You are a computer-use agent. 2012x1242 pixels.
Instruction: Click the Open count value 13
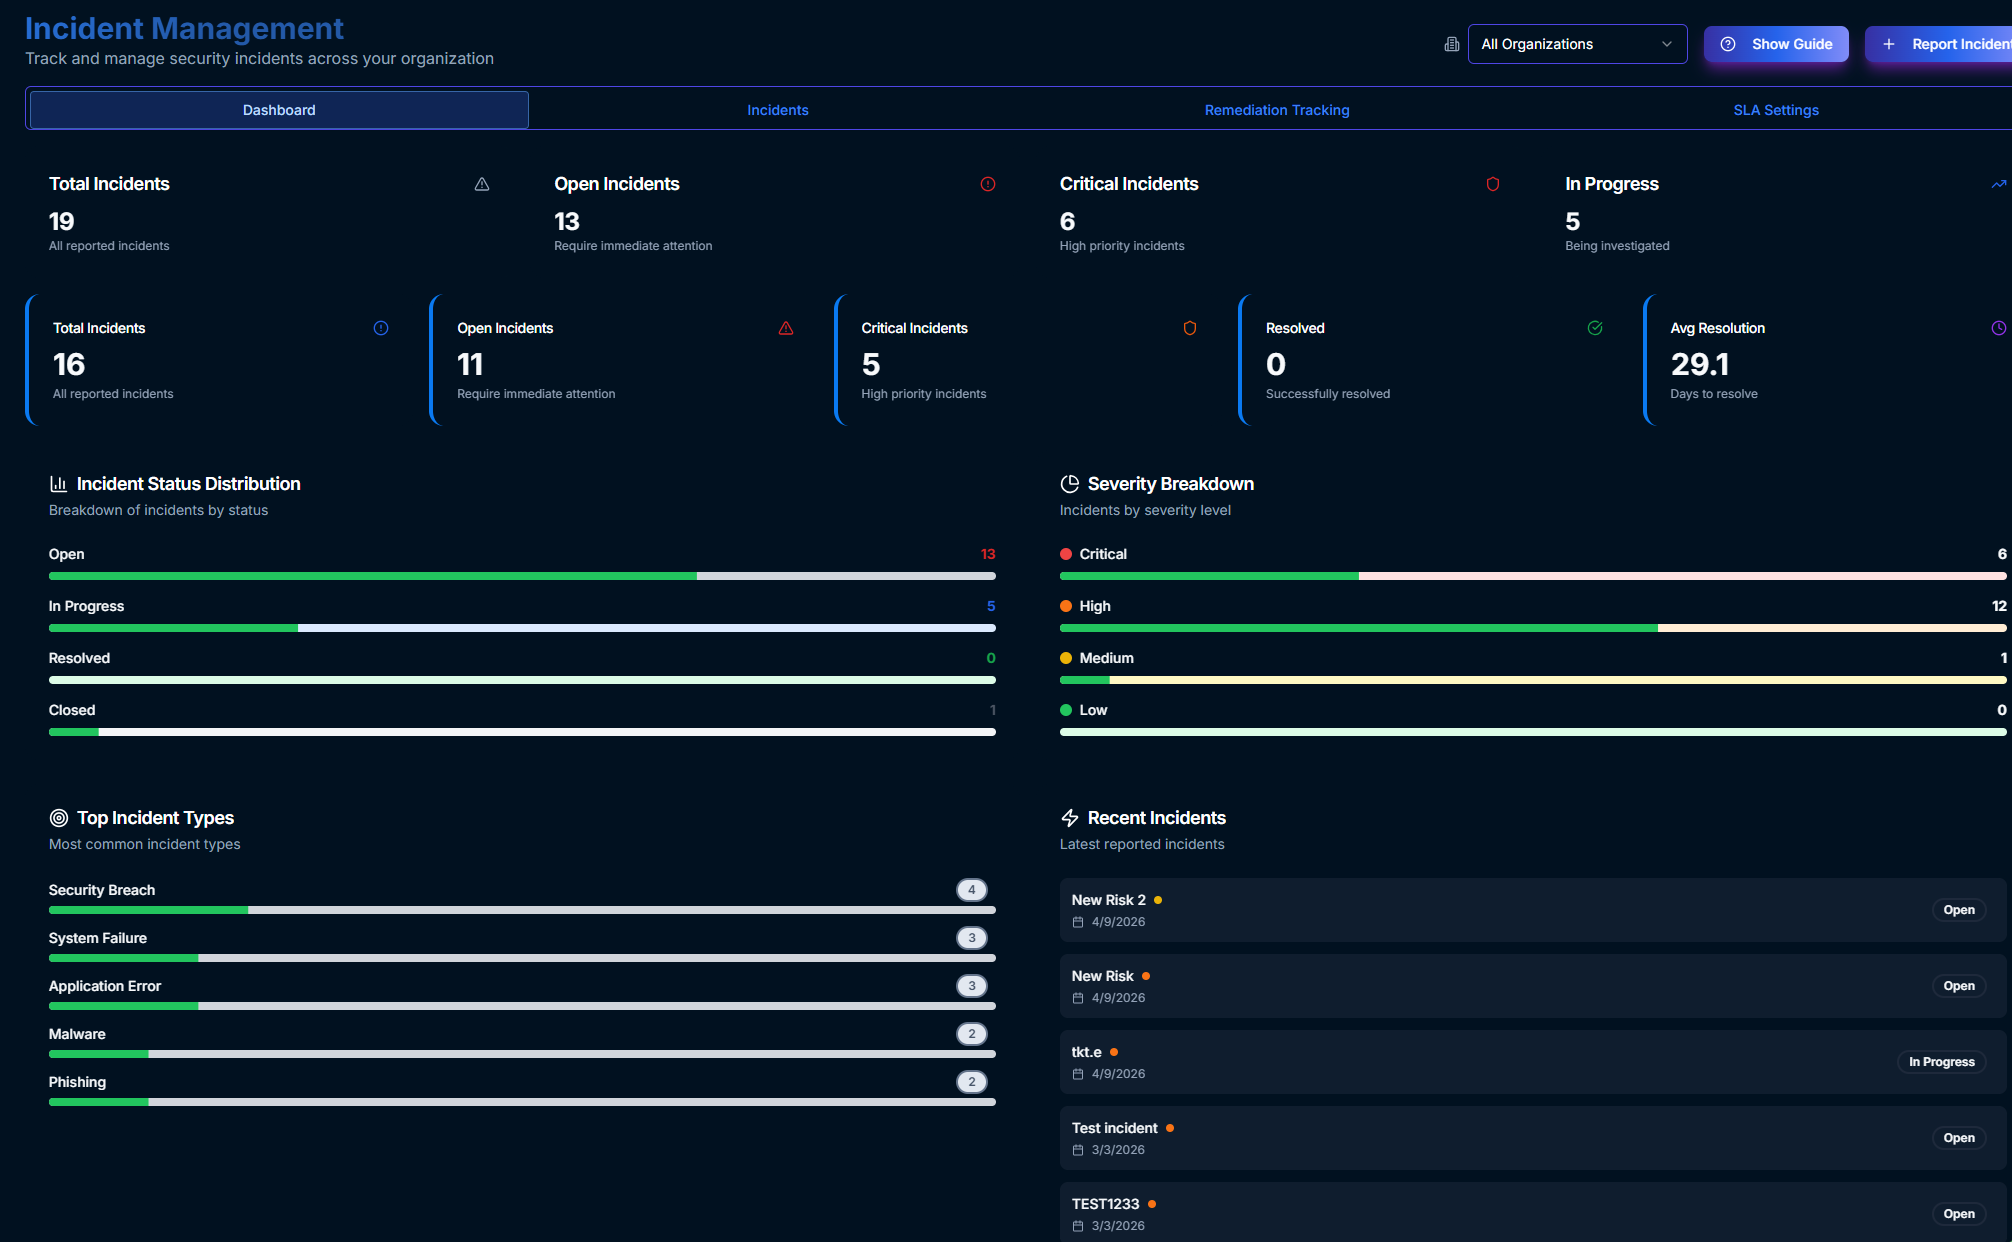(x=988, y=554)
